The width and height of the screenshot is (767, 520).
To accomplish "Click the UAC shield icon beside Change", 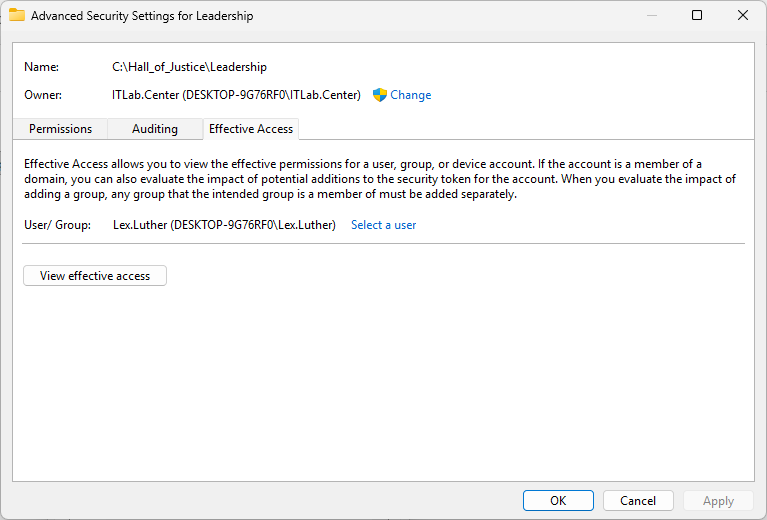I will point(380,95).
